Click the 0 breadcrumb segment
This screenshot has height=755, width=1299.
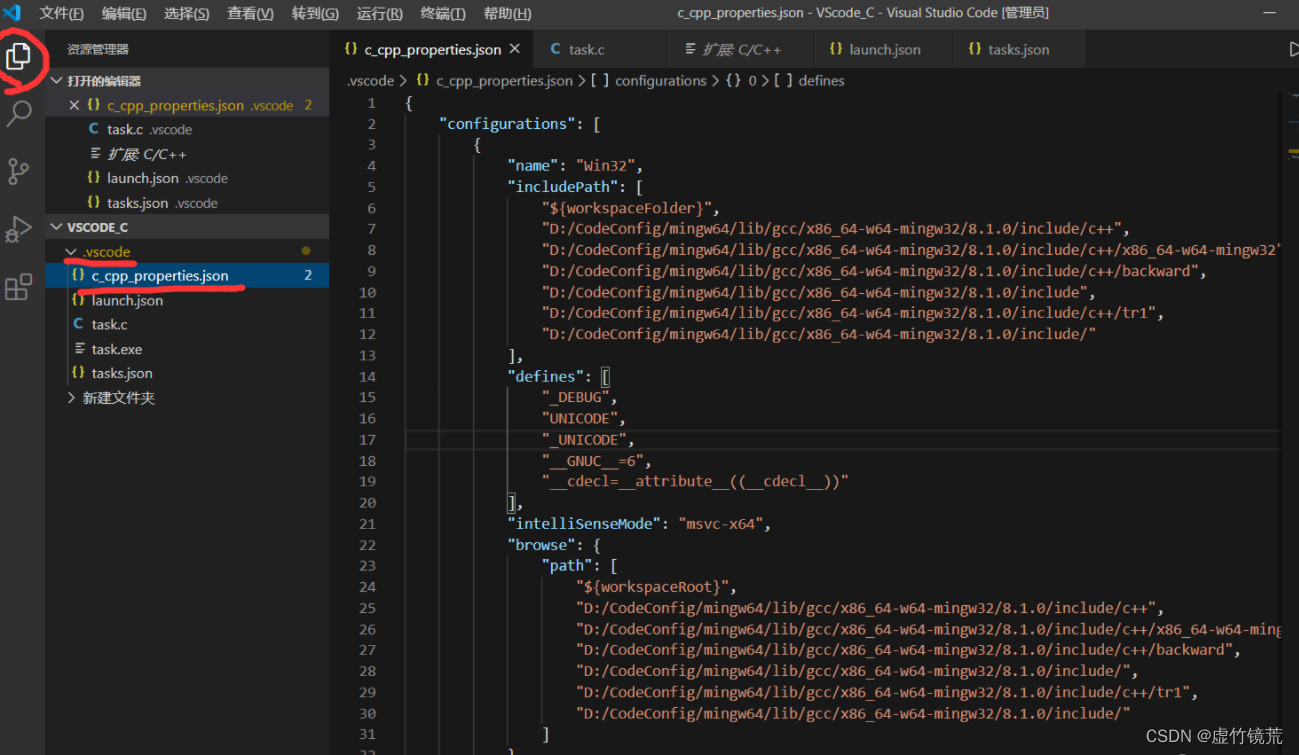(x=752, y=81)
